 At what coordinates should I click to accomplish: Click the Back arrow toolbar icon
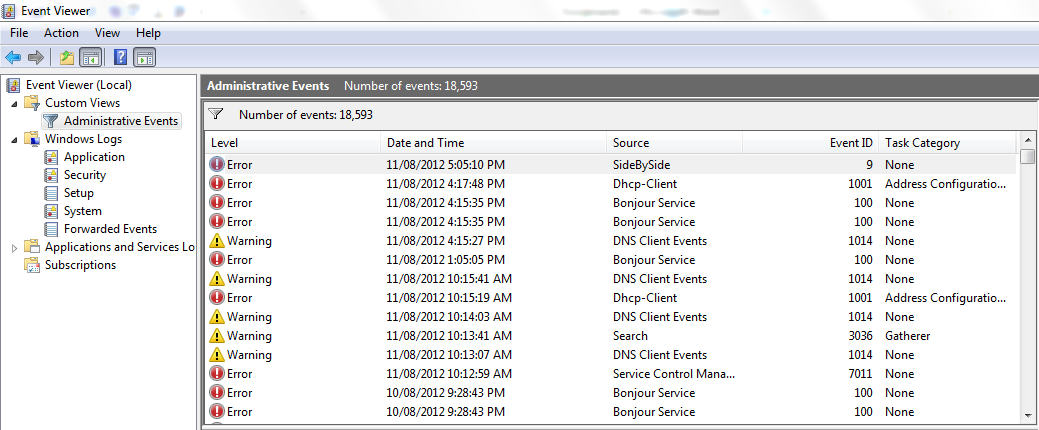click(x=13, y=57)
